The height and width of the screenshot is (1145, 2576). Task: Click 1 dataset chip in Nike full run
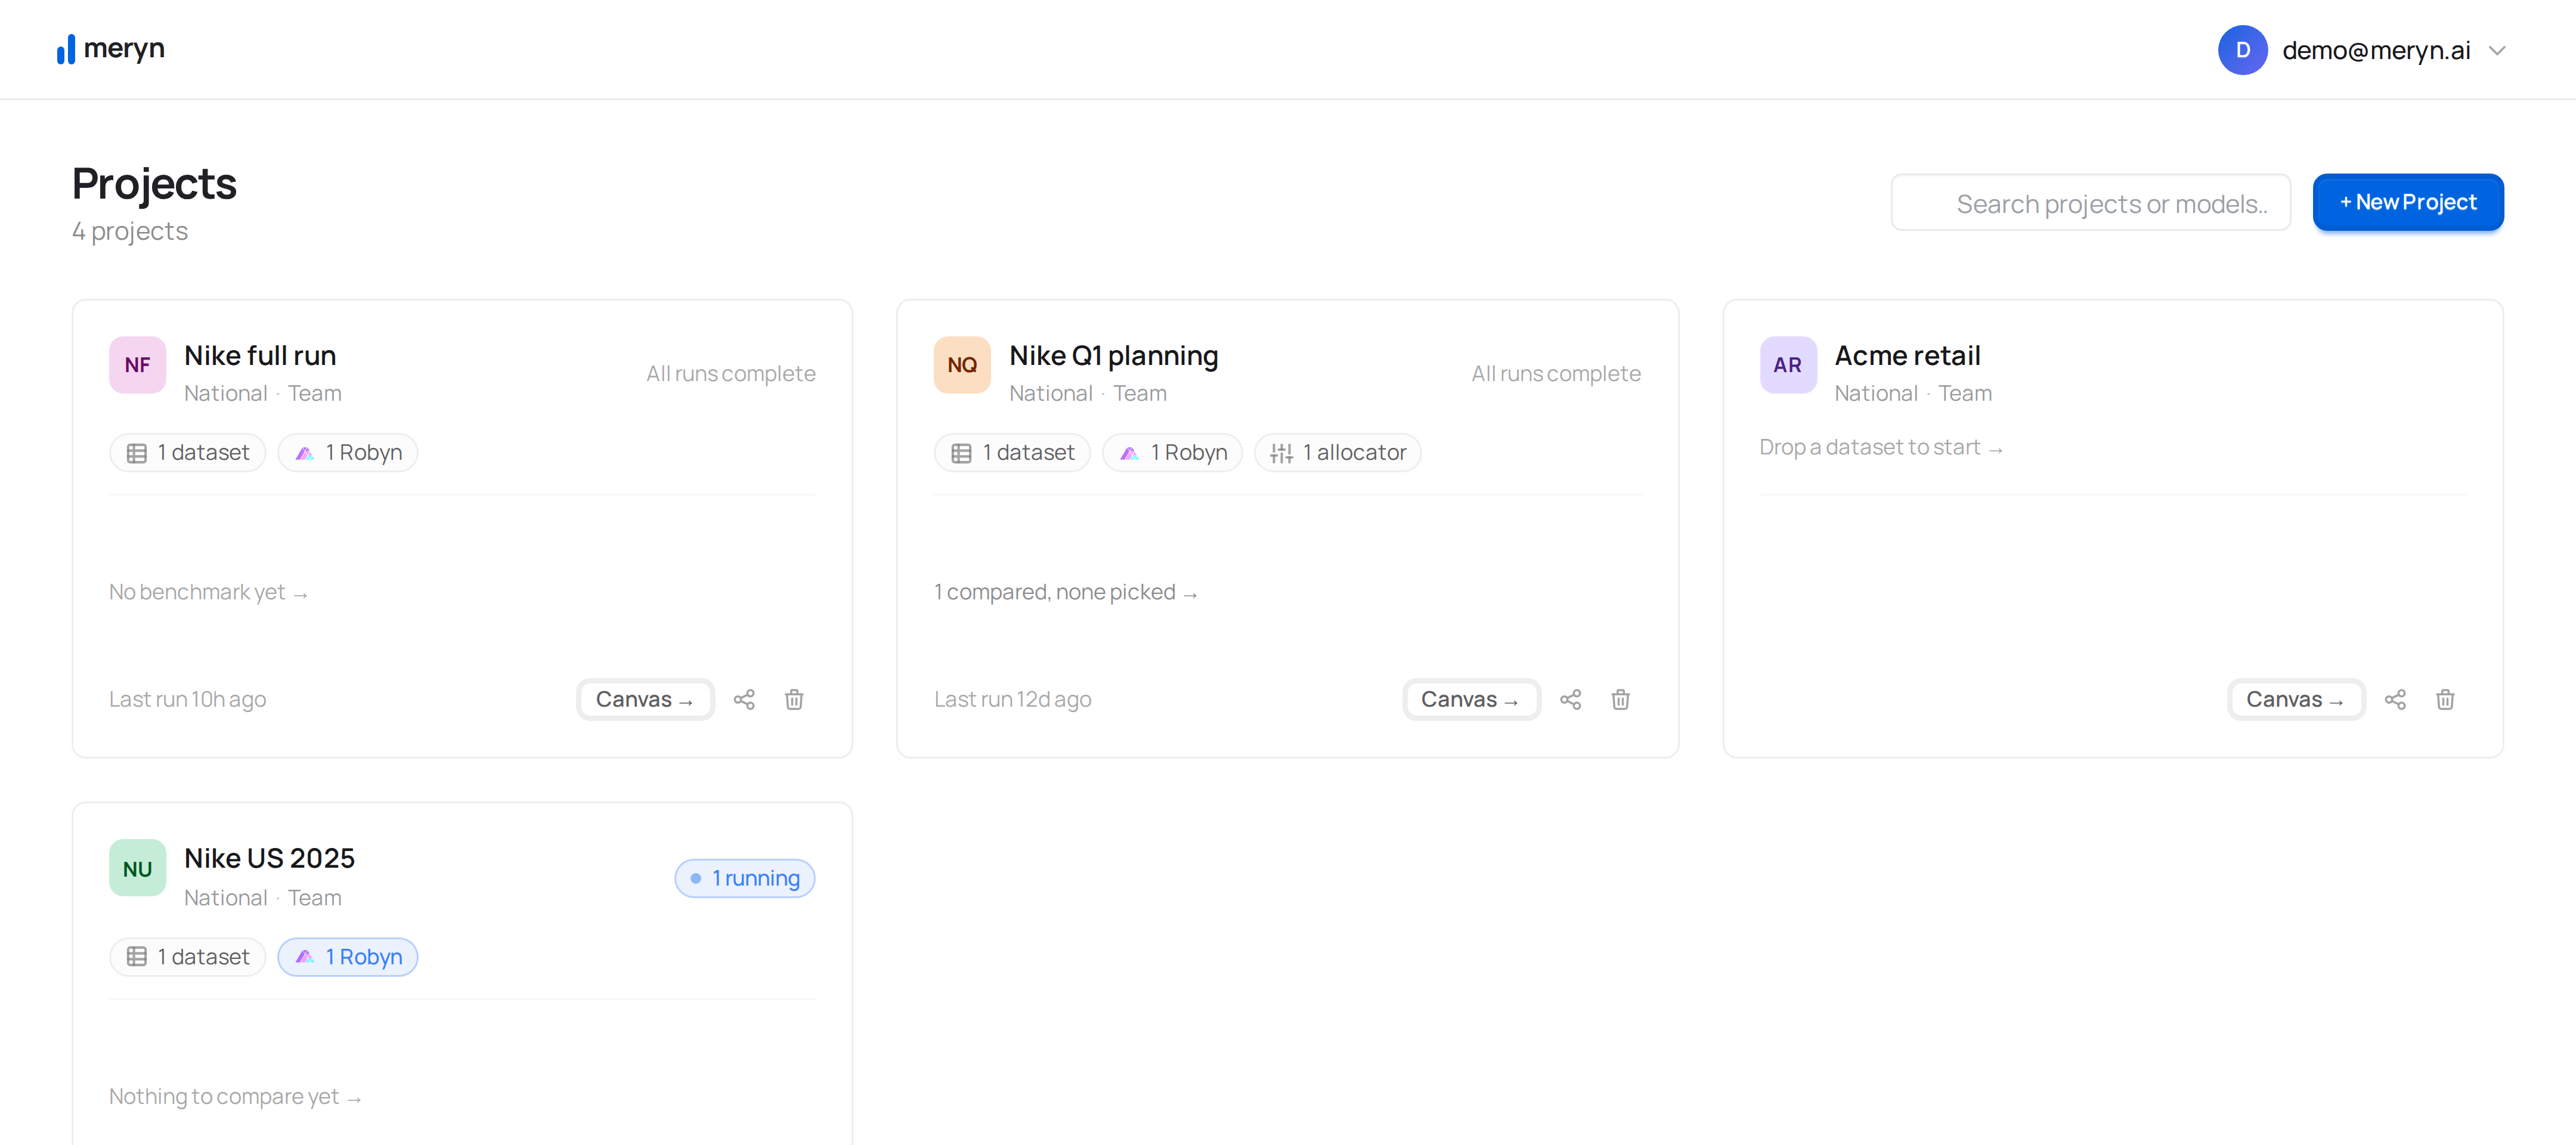(187, 452)
